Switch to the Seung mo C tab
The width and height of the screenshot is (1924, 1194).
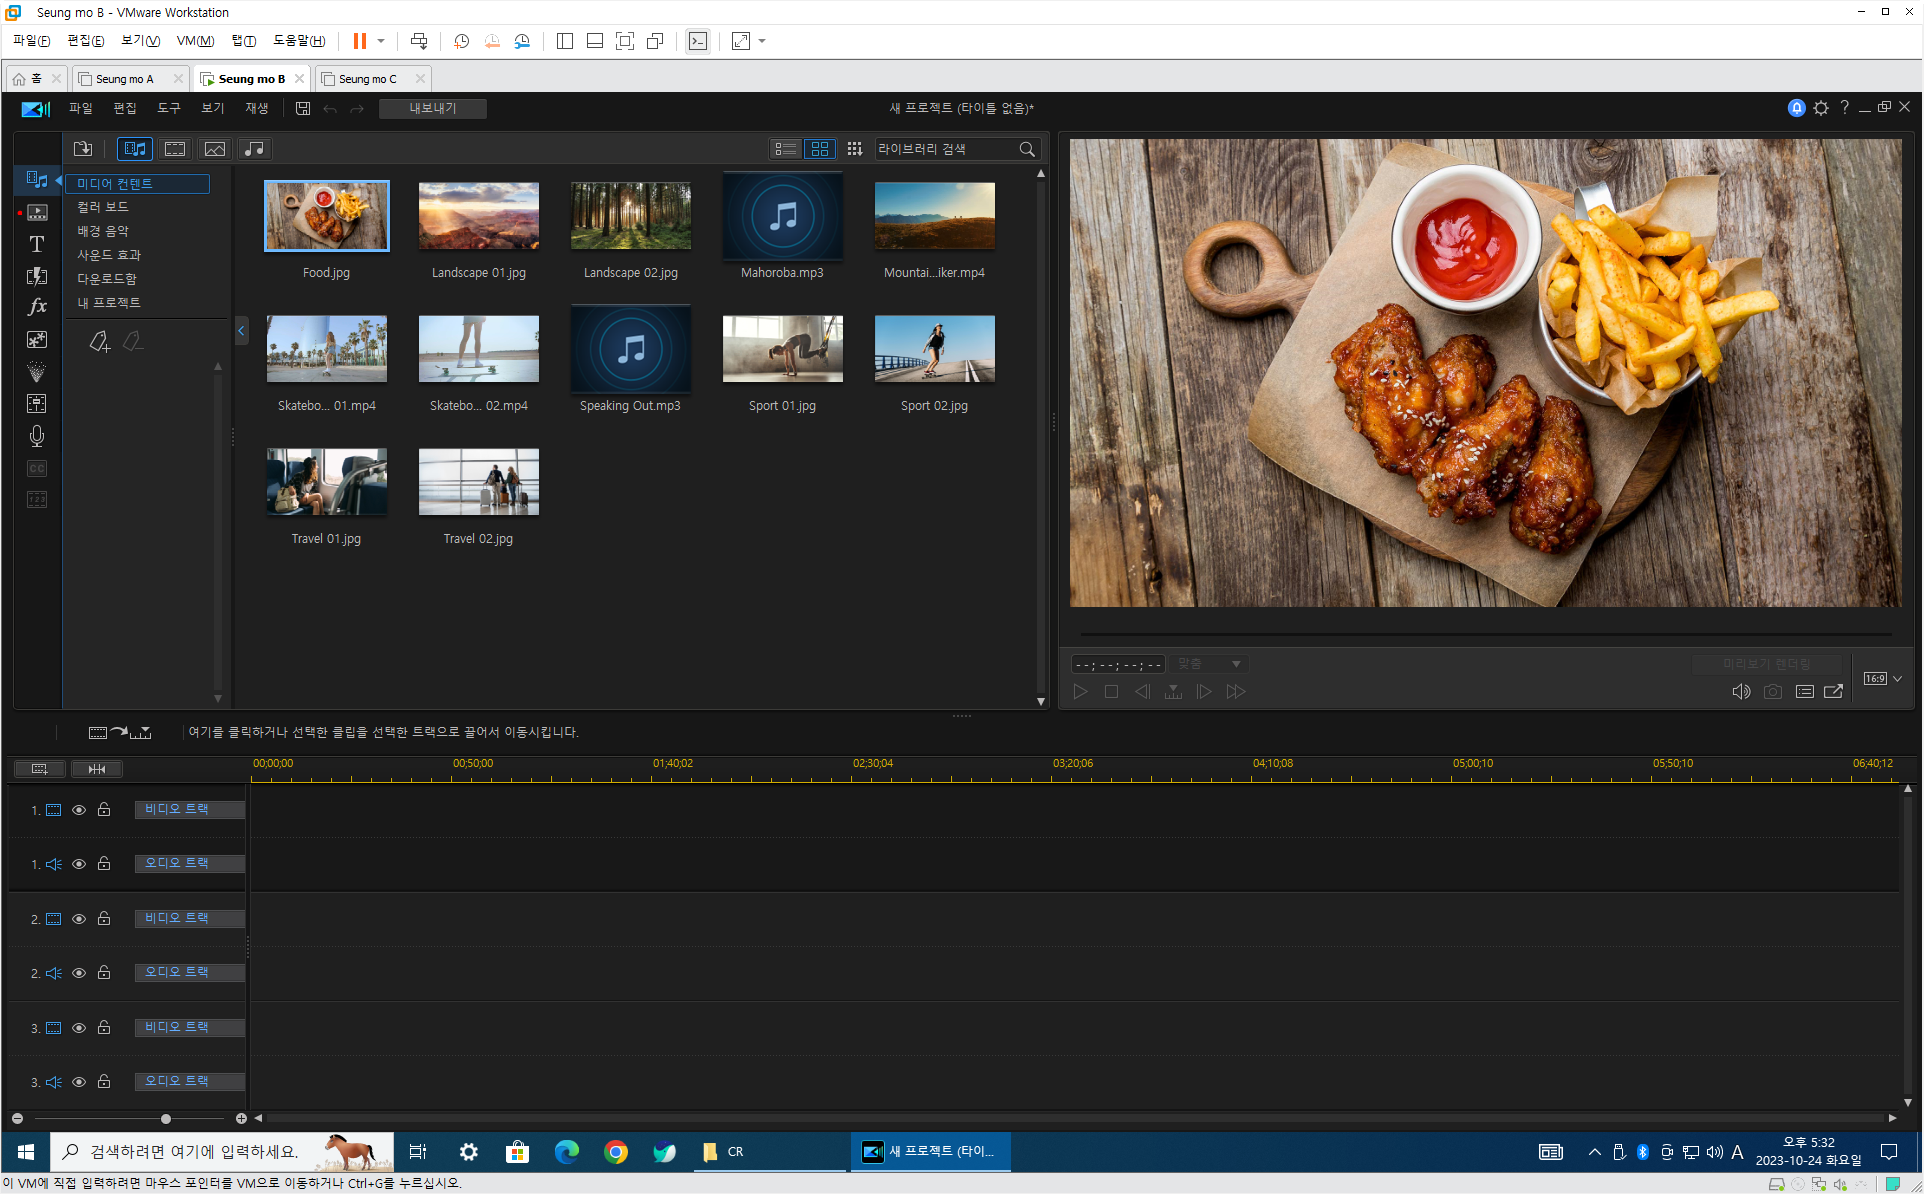click(367, 79)
